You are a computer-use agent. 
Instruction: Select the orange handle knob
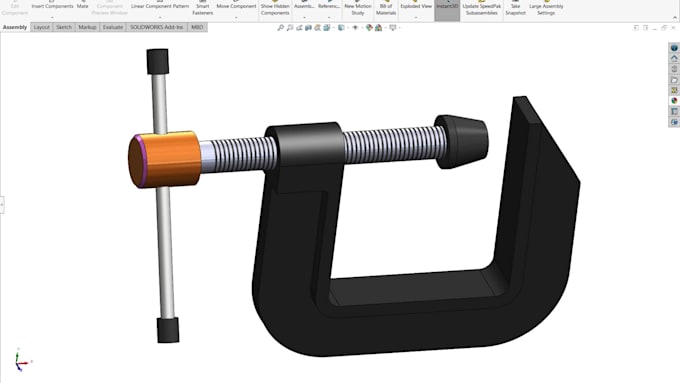click(164, 159)
